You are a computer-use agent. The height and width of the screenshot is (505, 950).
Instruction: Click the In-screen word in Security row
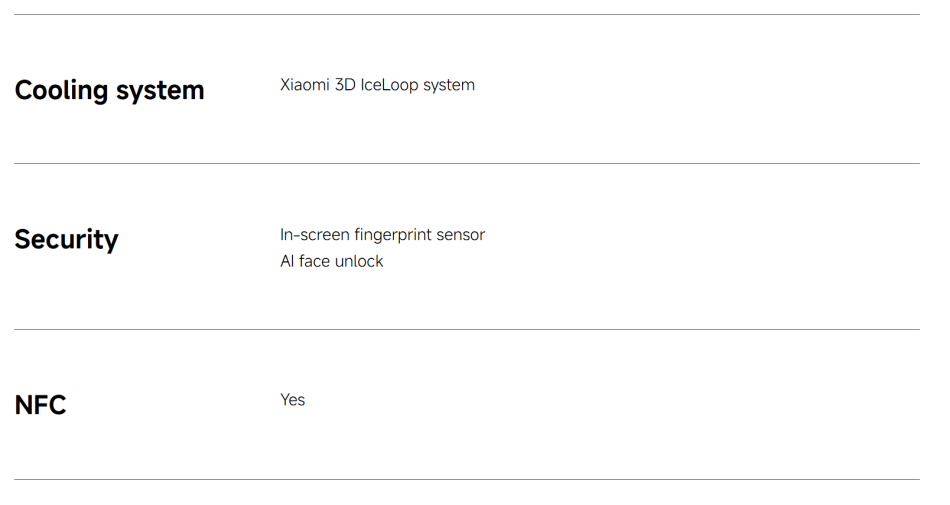(315, 234)
